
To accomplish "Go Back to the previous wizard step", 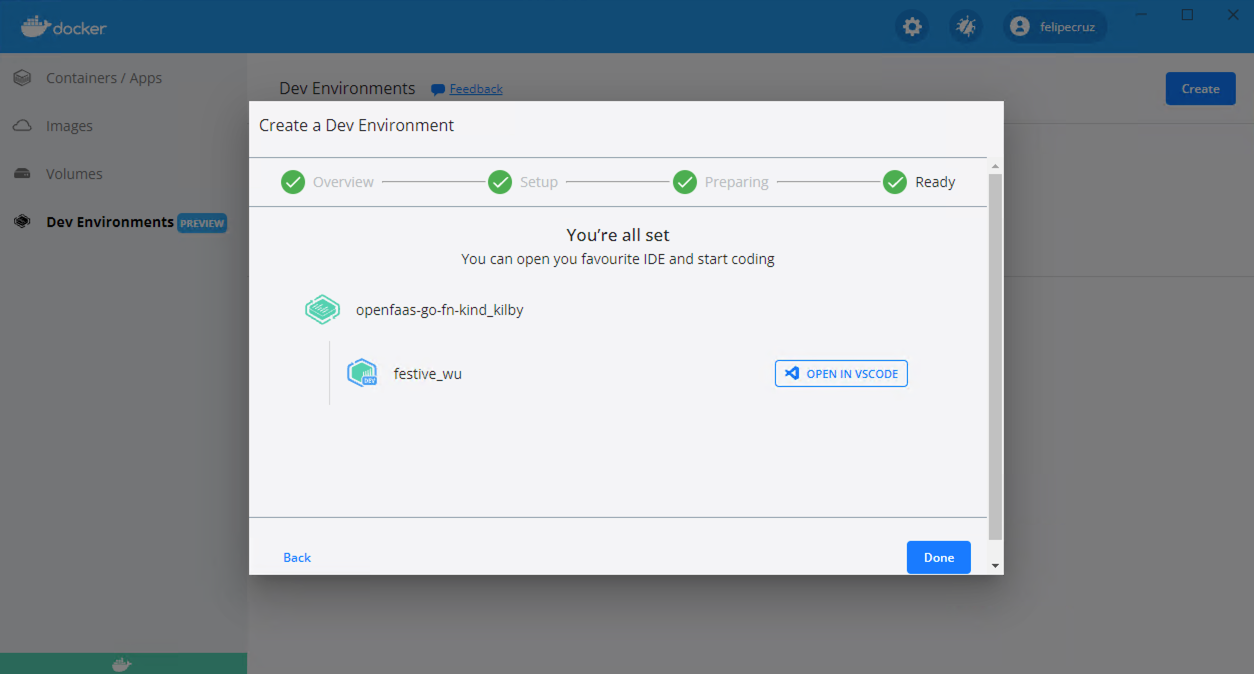I will pyautogui.click(x=296, y=557).
